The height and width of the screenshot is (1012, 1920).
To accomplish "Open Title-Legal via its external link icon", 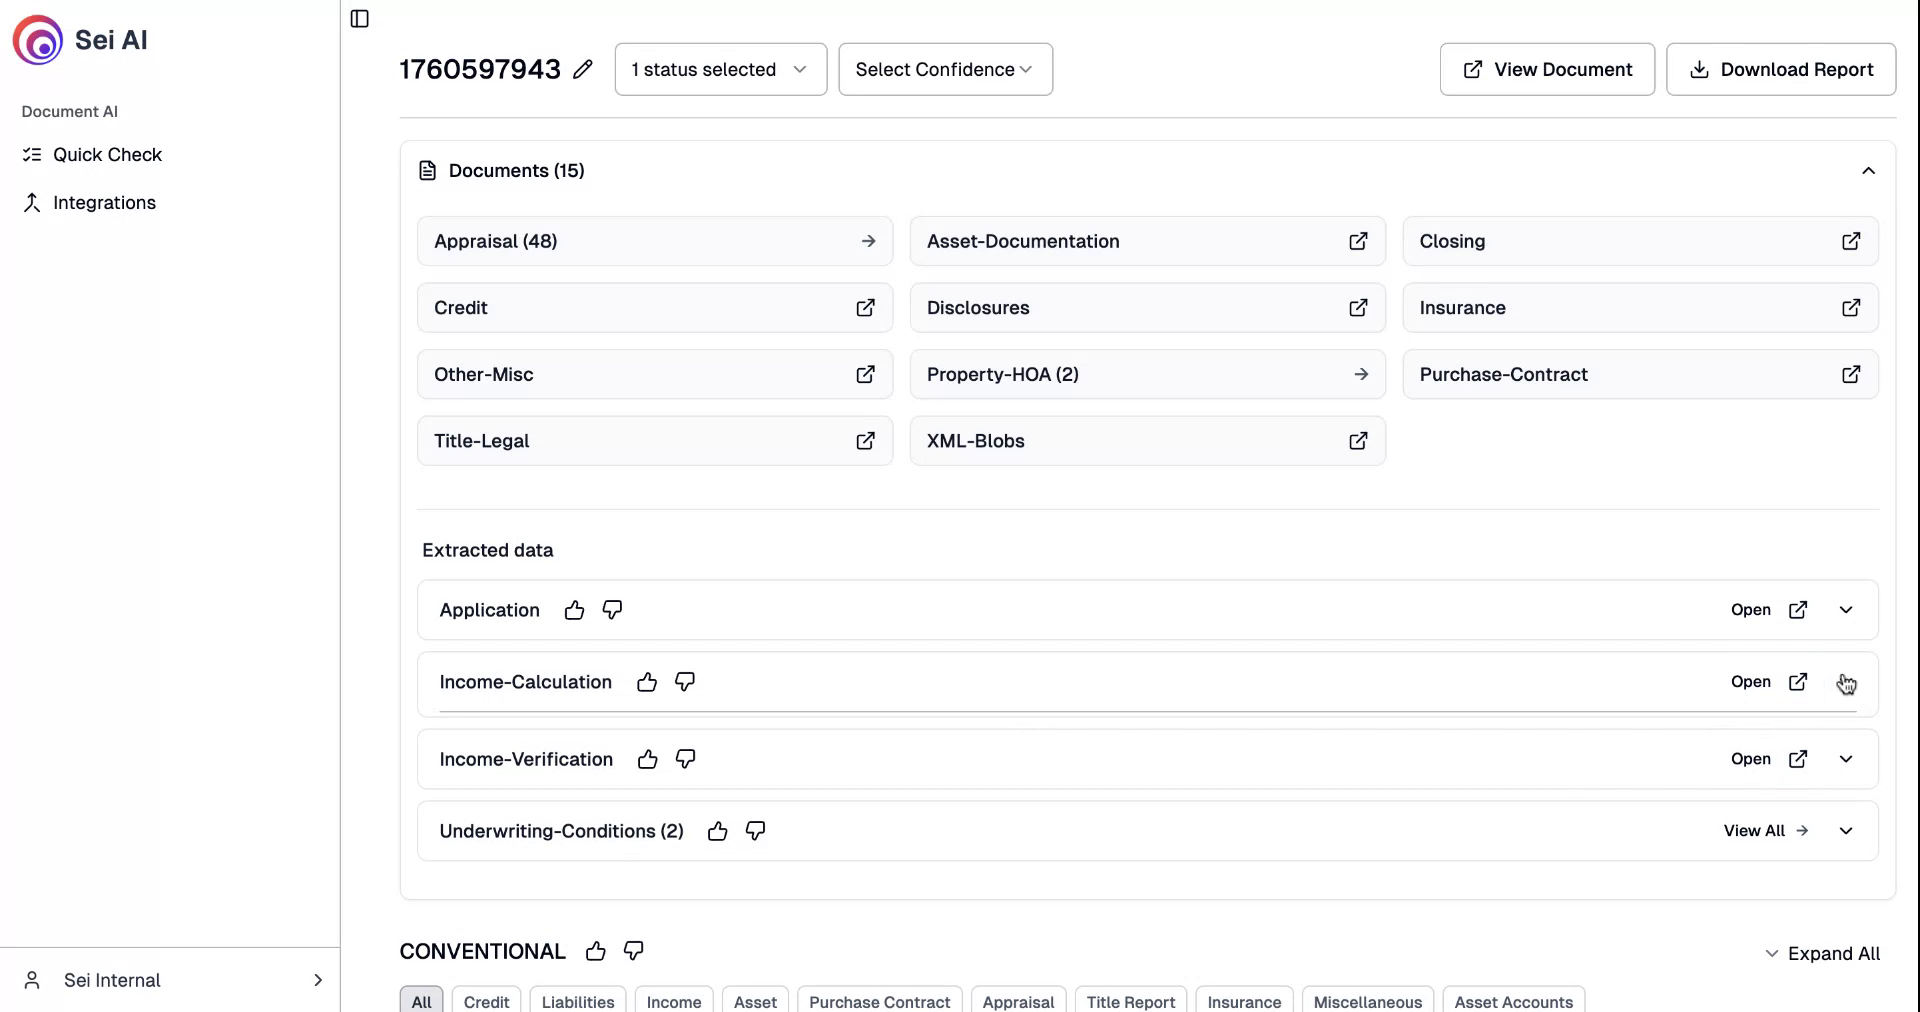I will coord(865,441).
